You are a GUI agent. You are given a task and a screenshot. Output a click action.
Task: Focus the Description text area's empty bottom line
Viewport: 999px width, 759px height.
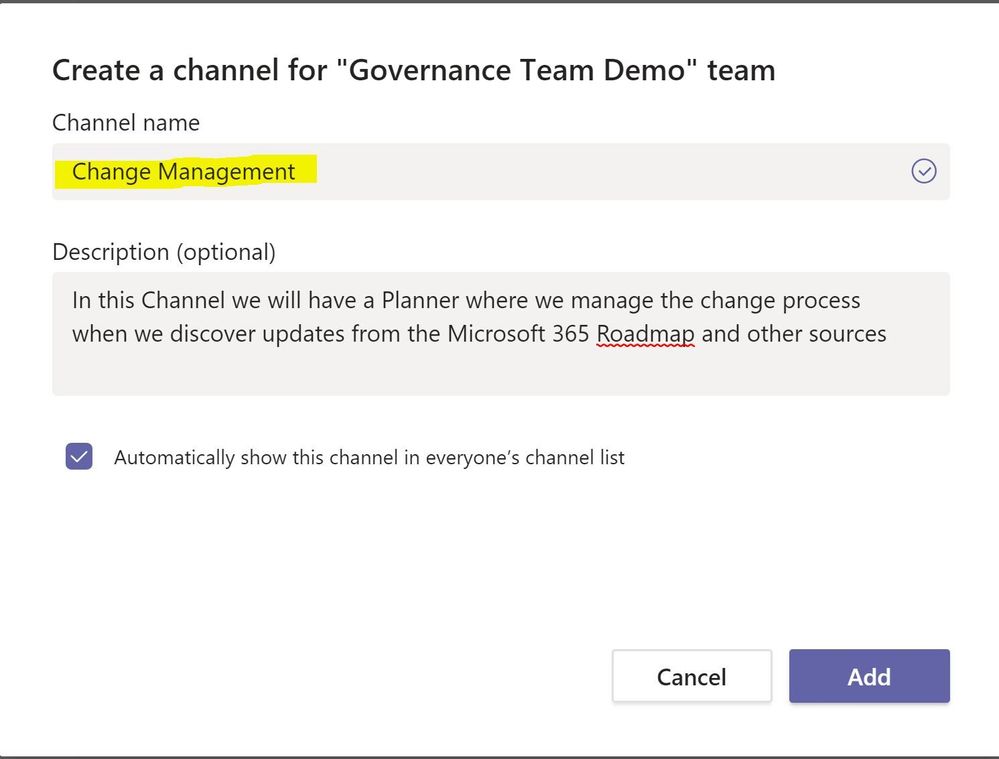500,370
